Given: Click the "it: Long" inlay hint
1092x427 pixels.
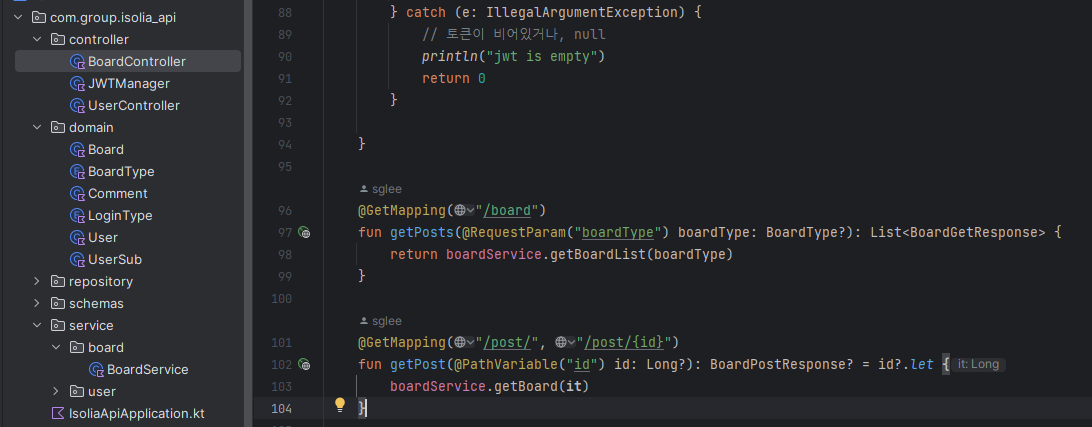Looking at the screenshot, I should coord(978,364).
